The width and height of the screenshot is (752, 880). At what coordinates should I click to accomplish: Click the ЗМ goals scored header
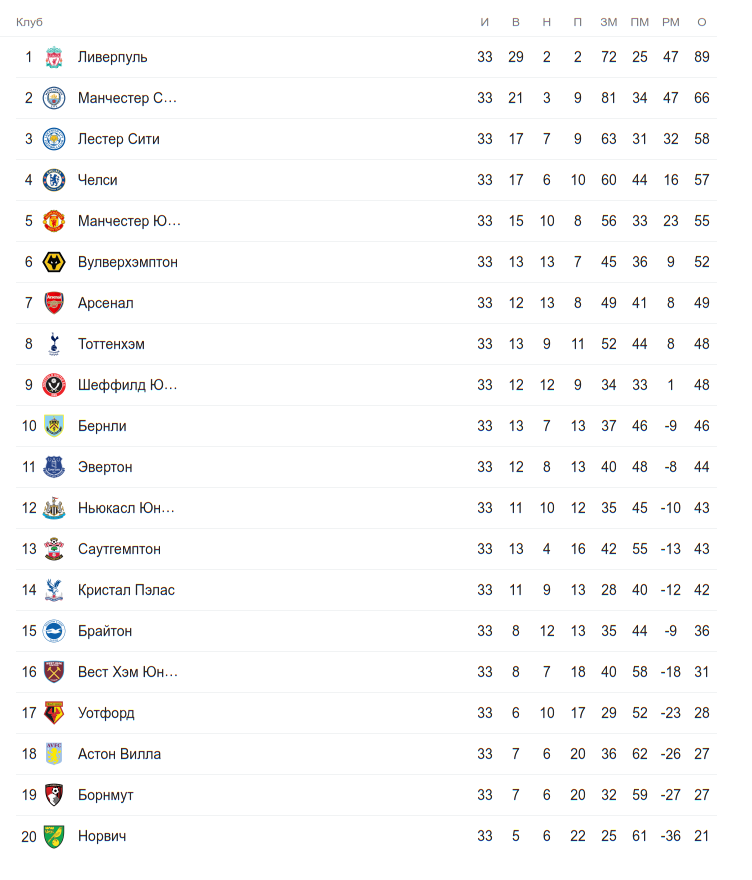608,22
